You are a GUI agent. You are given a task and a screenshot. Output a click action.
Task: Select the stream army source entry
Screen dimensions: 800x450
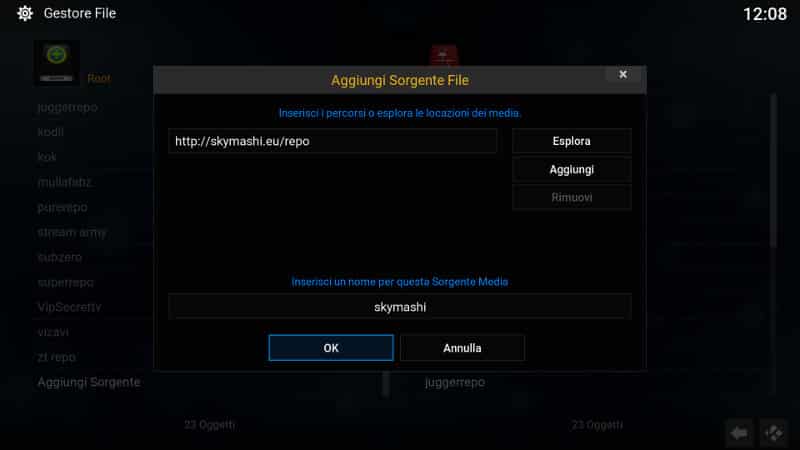coord(72,233)
